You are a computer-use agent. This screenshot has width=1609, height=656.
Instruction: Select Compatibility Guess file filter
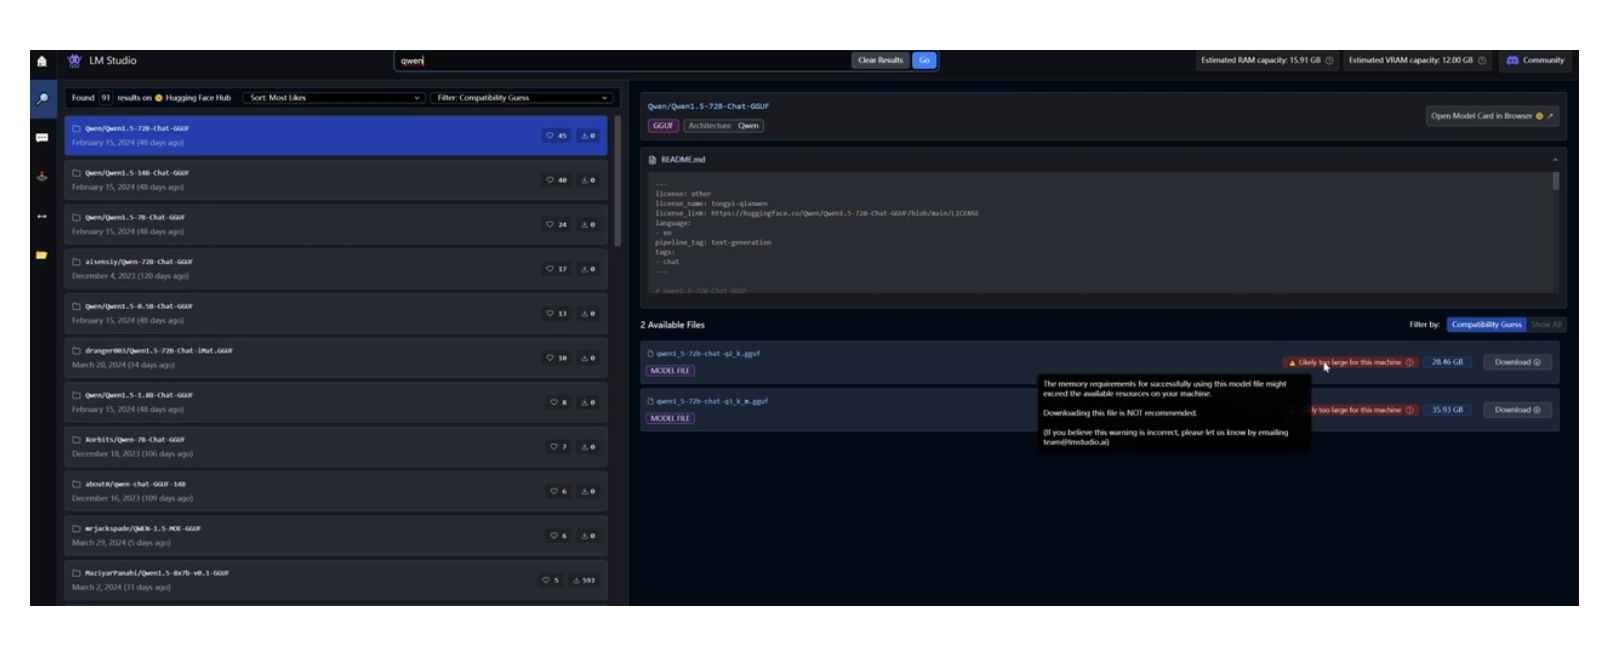(1486, 325)
